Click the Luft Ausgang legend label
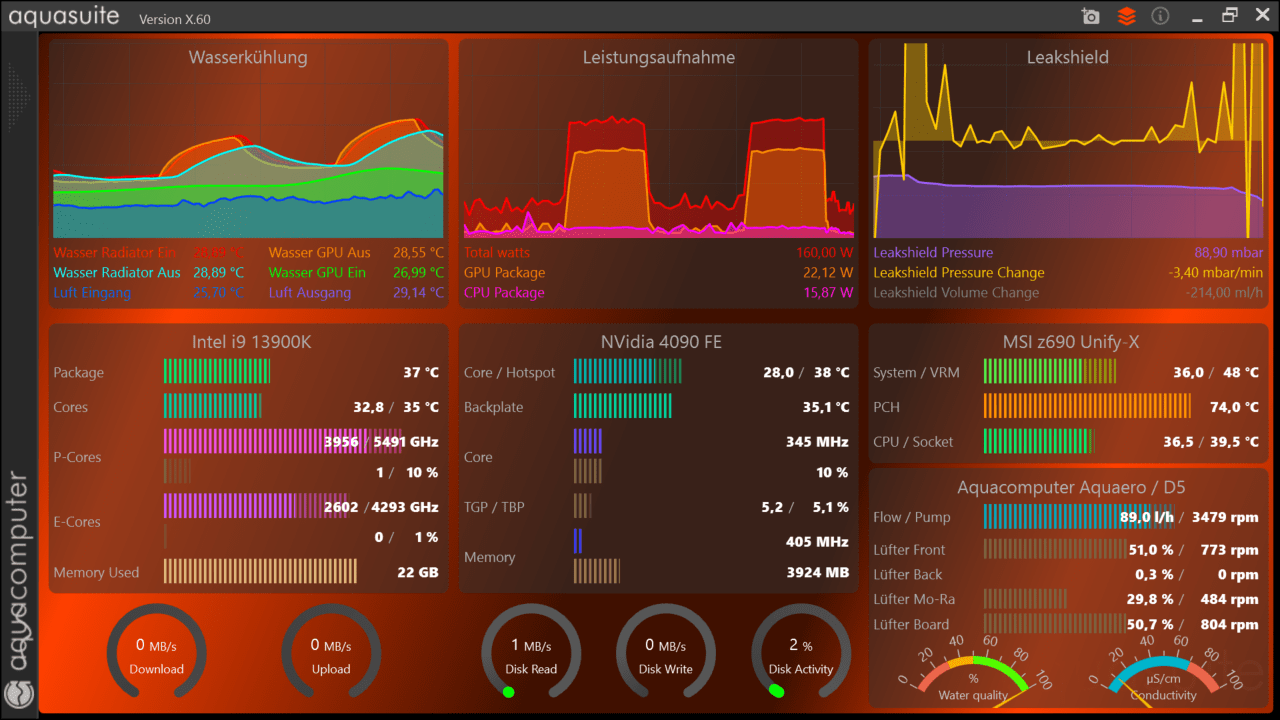1280x720 pixels. (310, 293)
